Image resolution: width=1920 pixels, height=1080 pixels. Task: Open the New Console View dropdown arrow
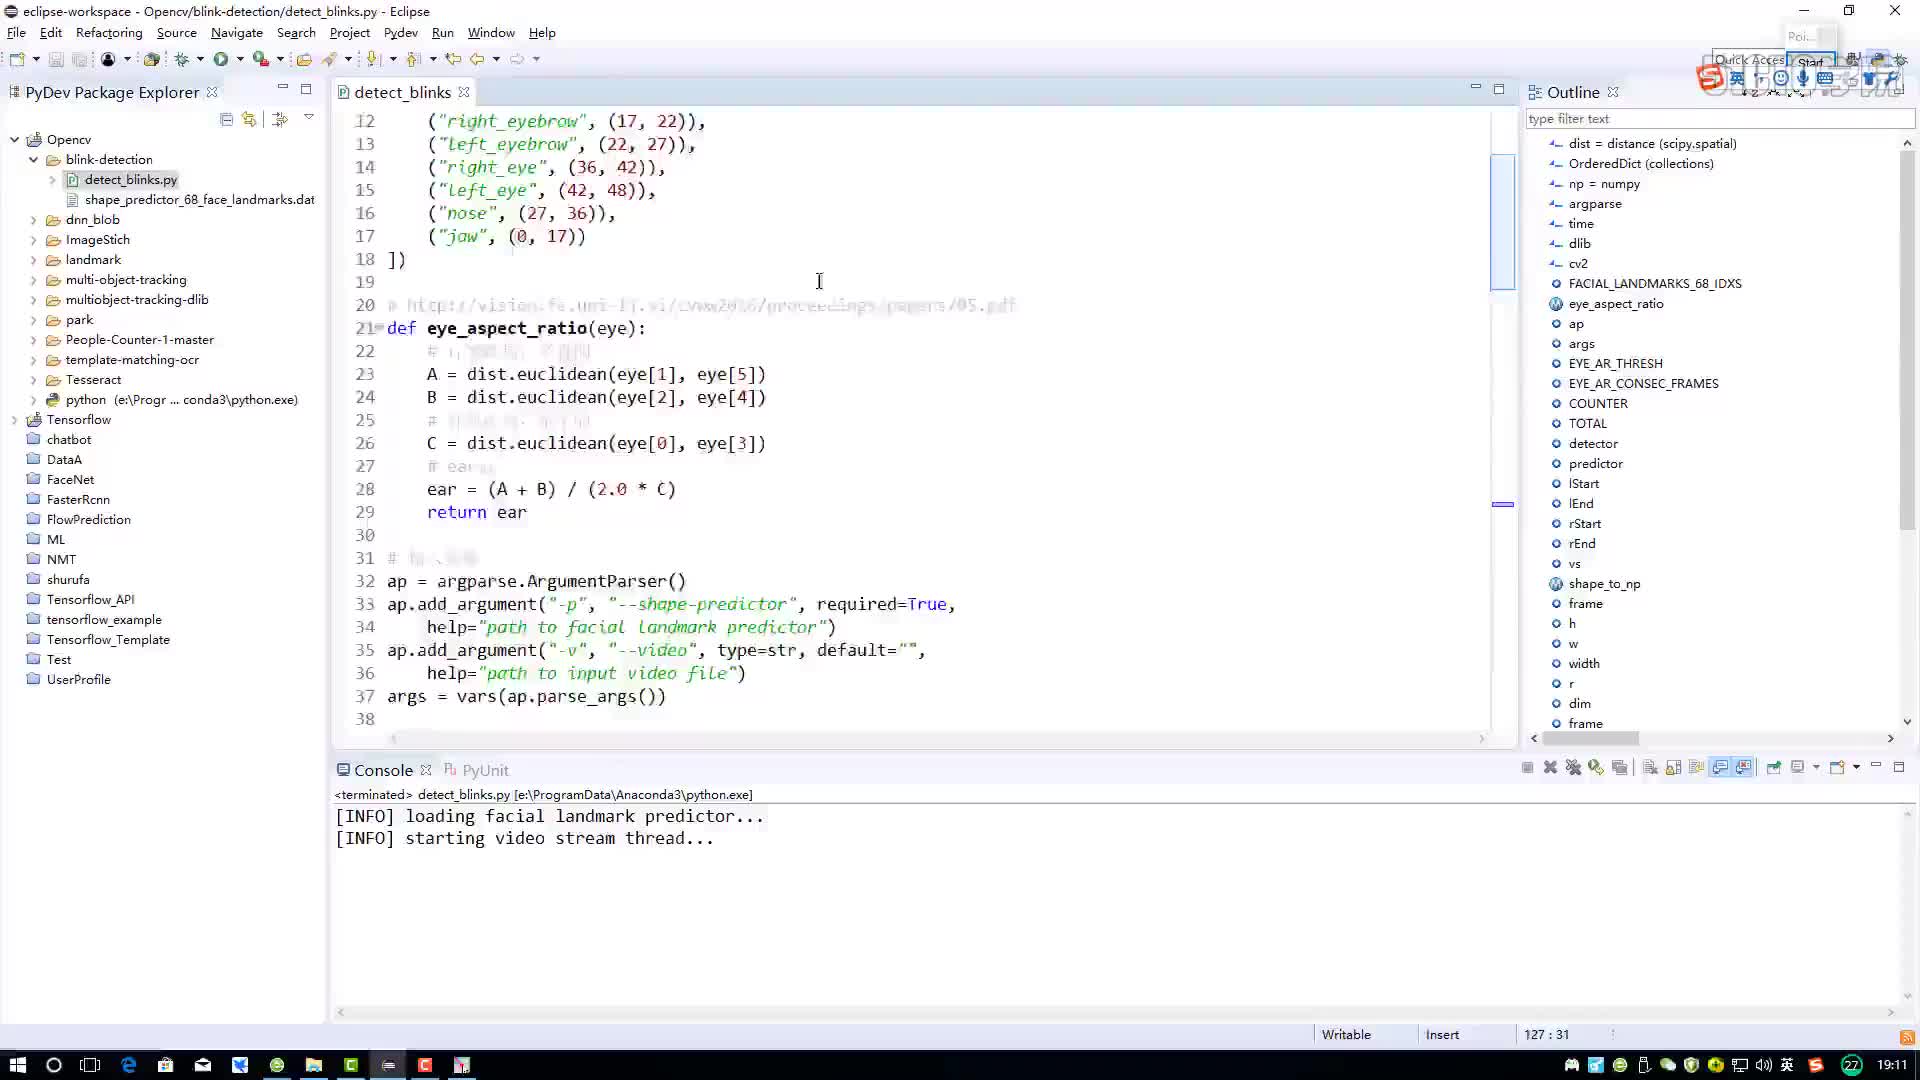point(1856,767)
